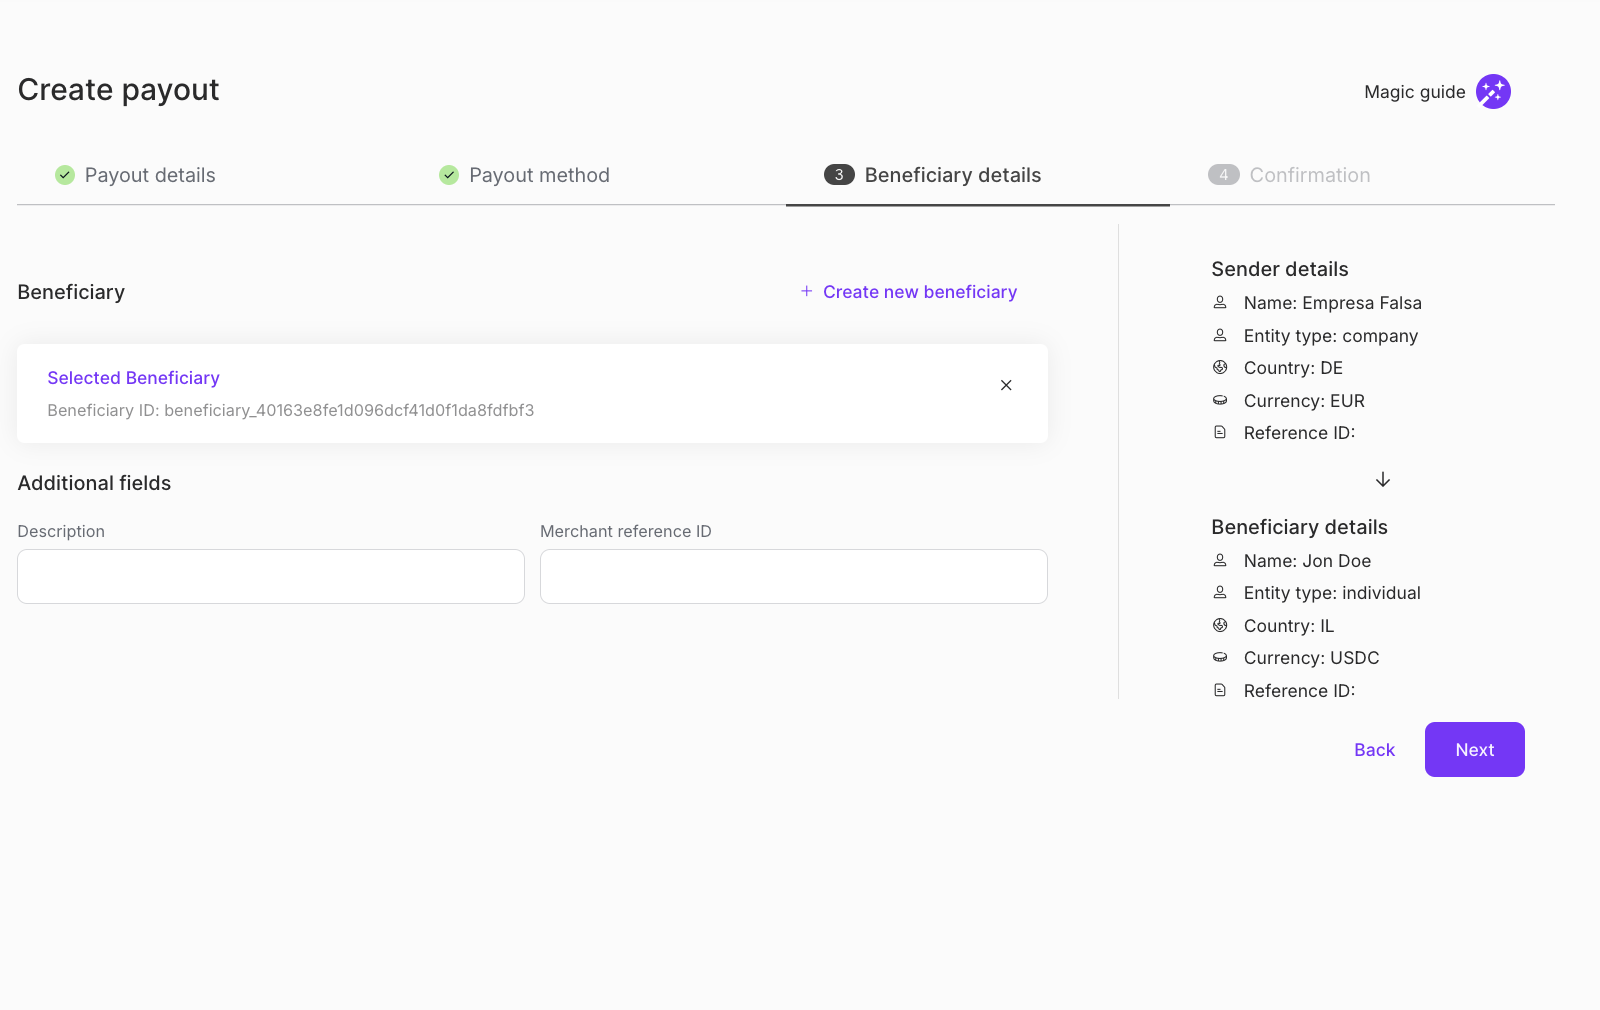Click the down arrow between sender and beneficiary details
The image size is (1600, 1010).
(1383, 479)
